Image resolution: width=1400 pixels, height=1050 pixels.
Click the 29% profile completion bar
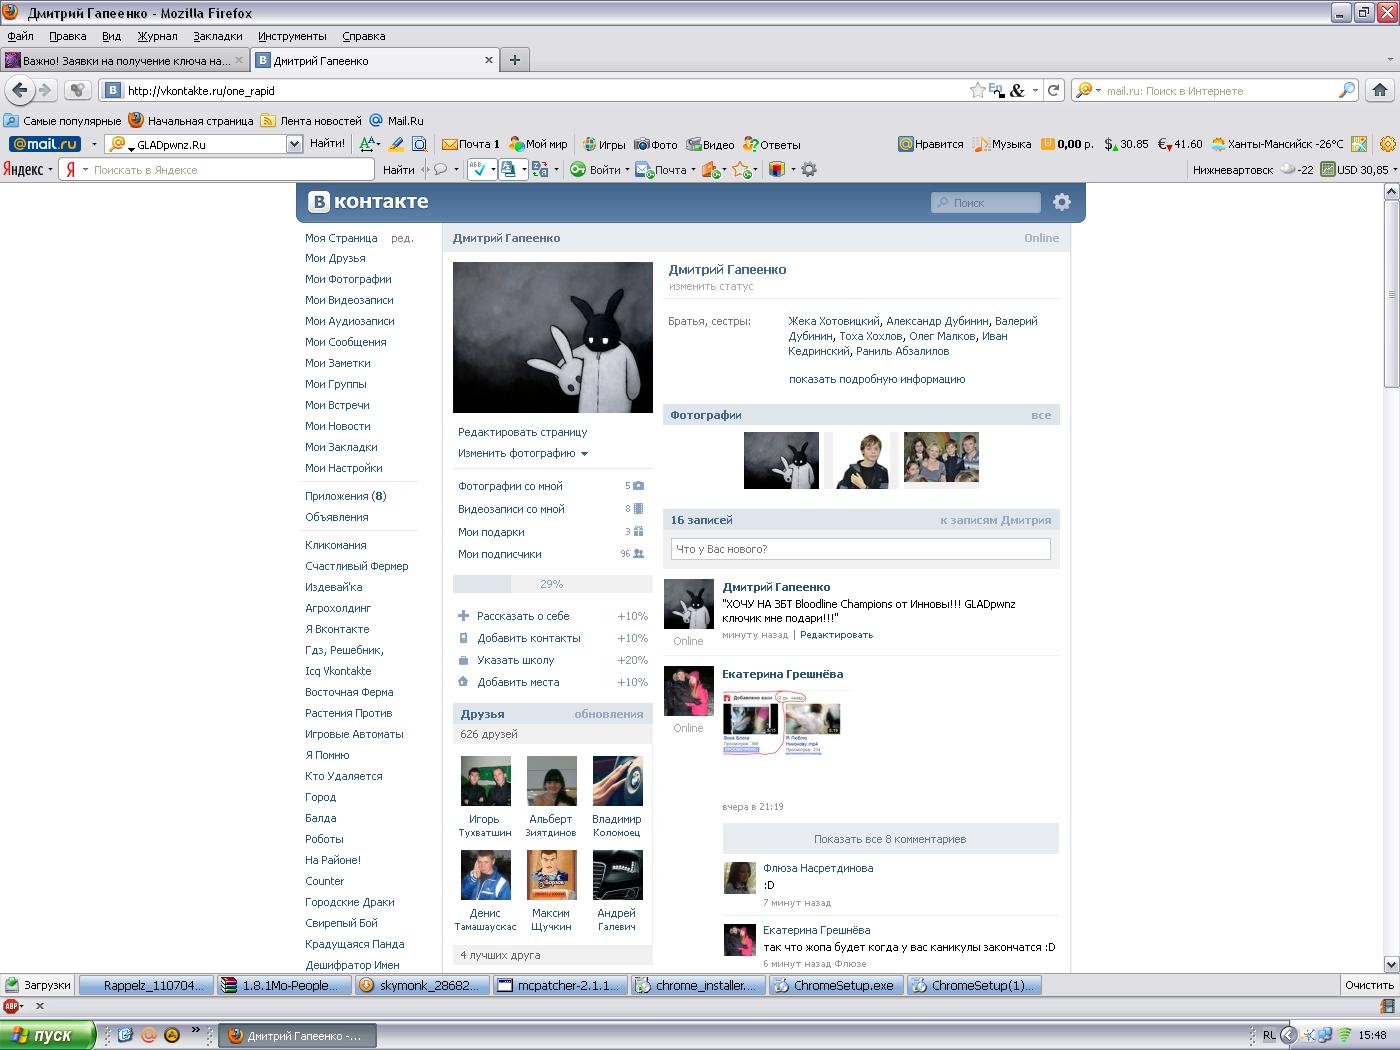[x=552, y=584]
